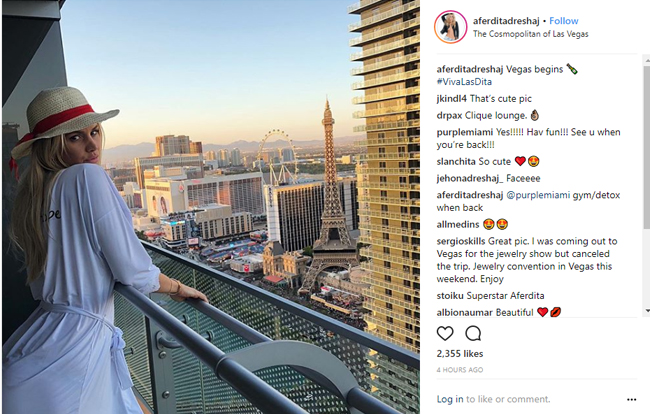Open jkindl4 commenter profile

point(451,99)
